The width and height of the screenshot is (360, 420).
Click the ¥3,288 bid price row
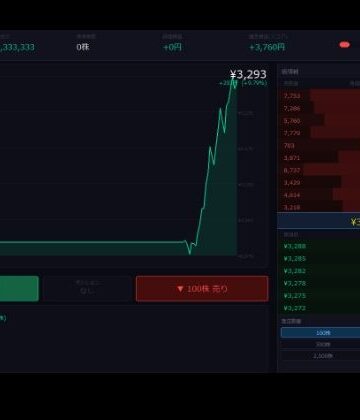[319, 246]
